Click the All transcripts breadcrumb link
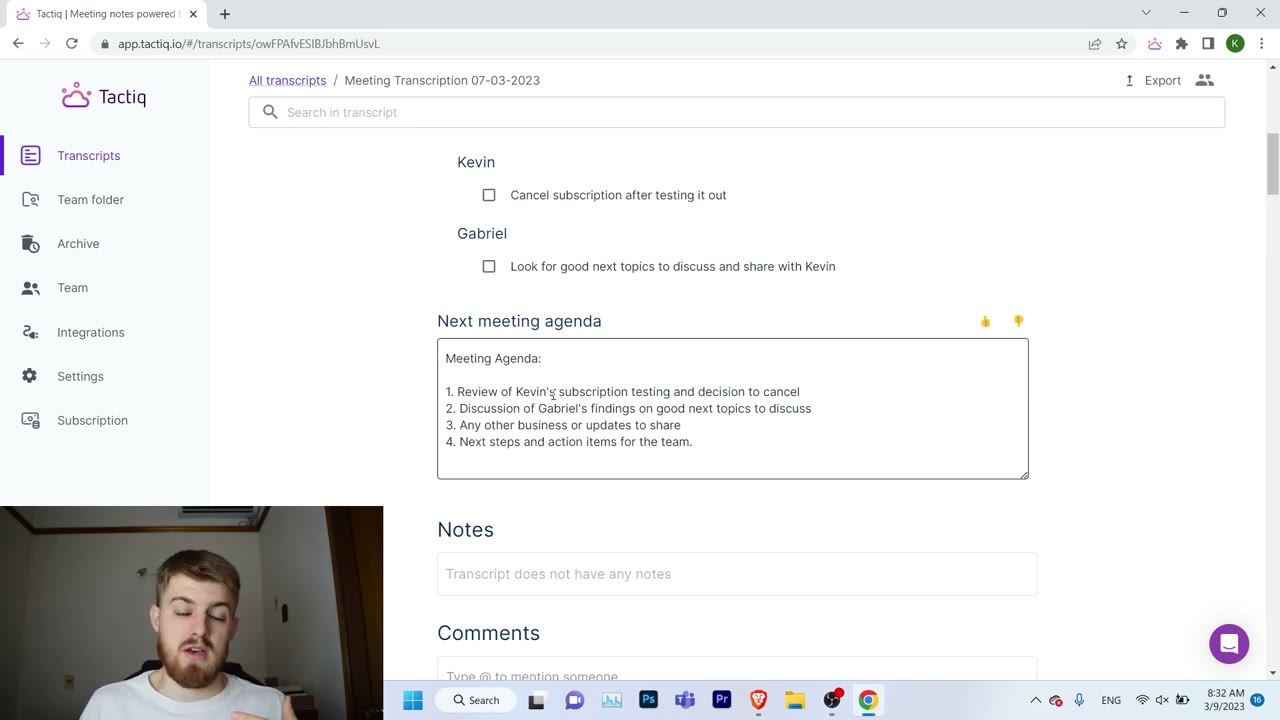Image resolution: width=1280 pixels, height=720 pixels. [287, 80]
